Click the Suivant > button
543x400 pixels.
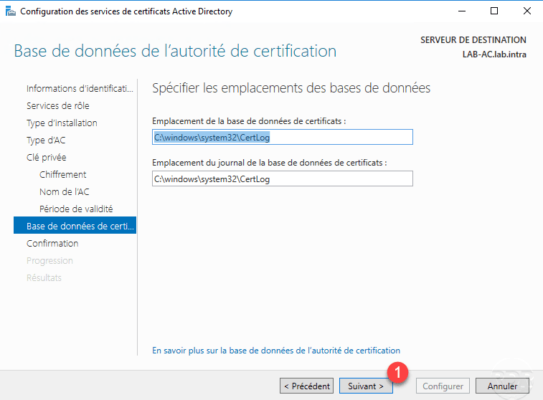coord(366,386)
